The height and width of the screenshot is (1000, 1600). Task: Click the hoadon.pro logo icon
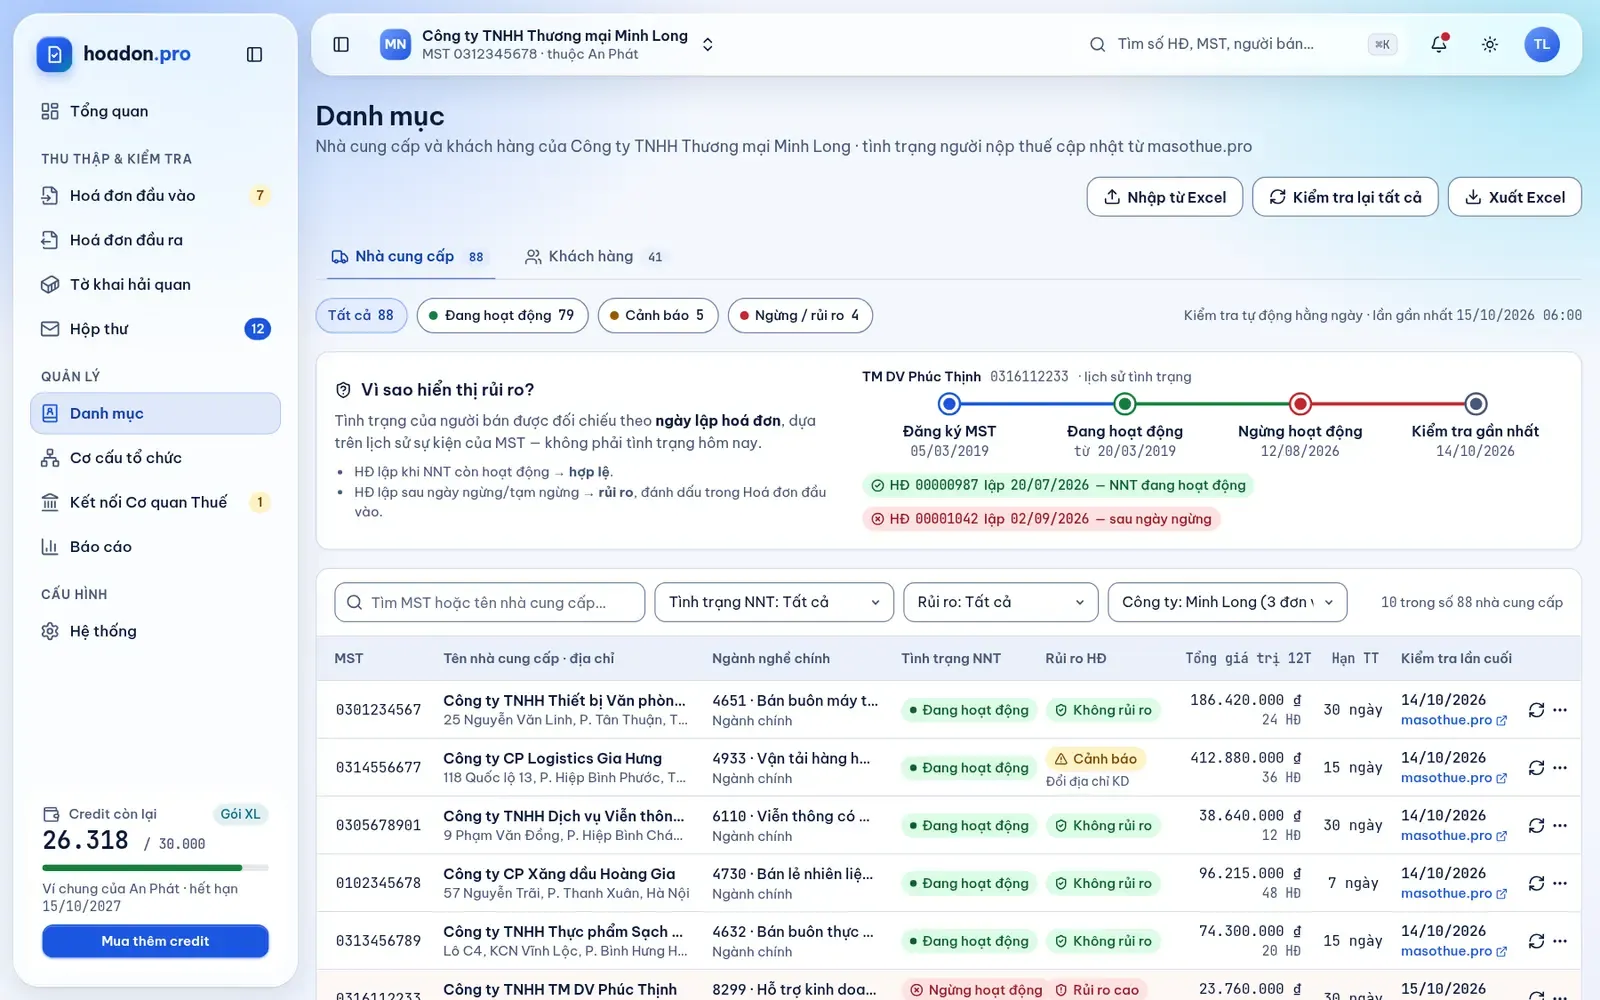[x=54, y=54]
